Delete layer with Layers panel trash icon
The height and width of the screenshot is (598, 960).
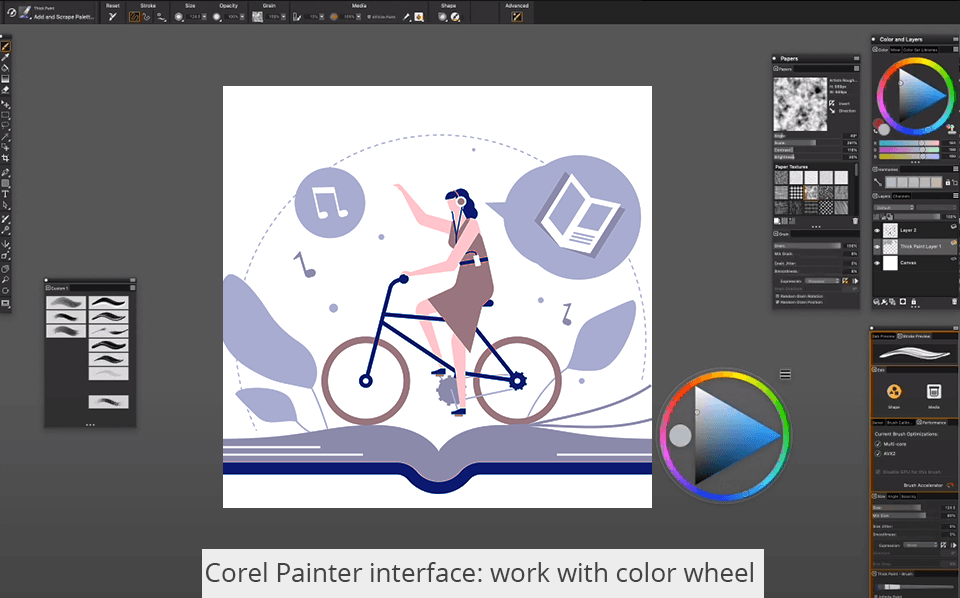(x=954, y=302)
